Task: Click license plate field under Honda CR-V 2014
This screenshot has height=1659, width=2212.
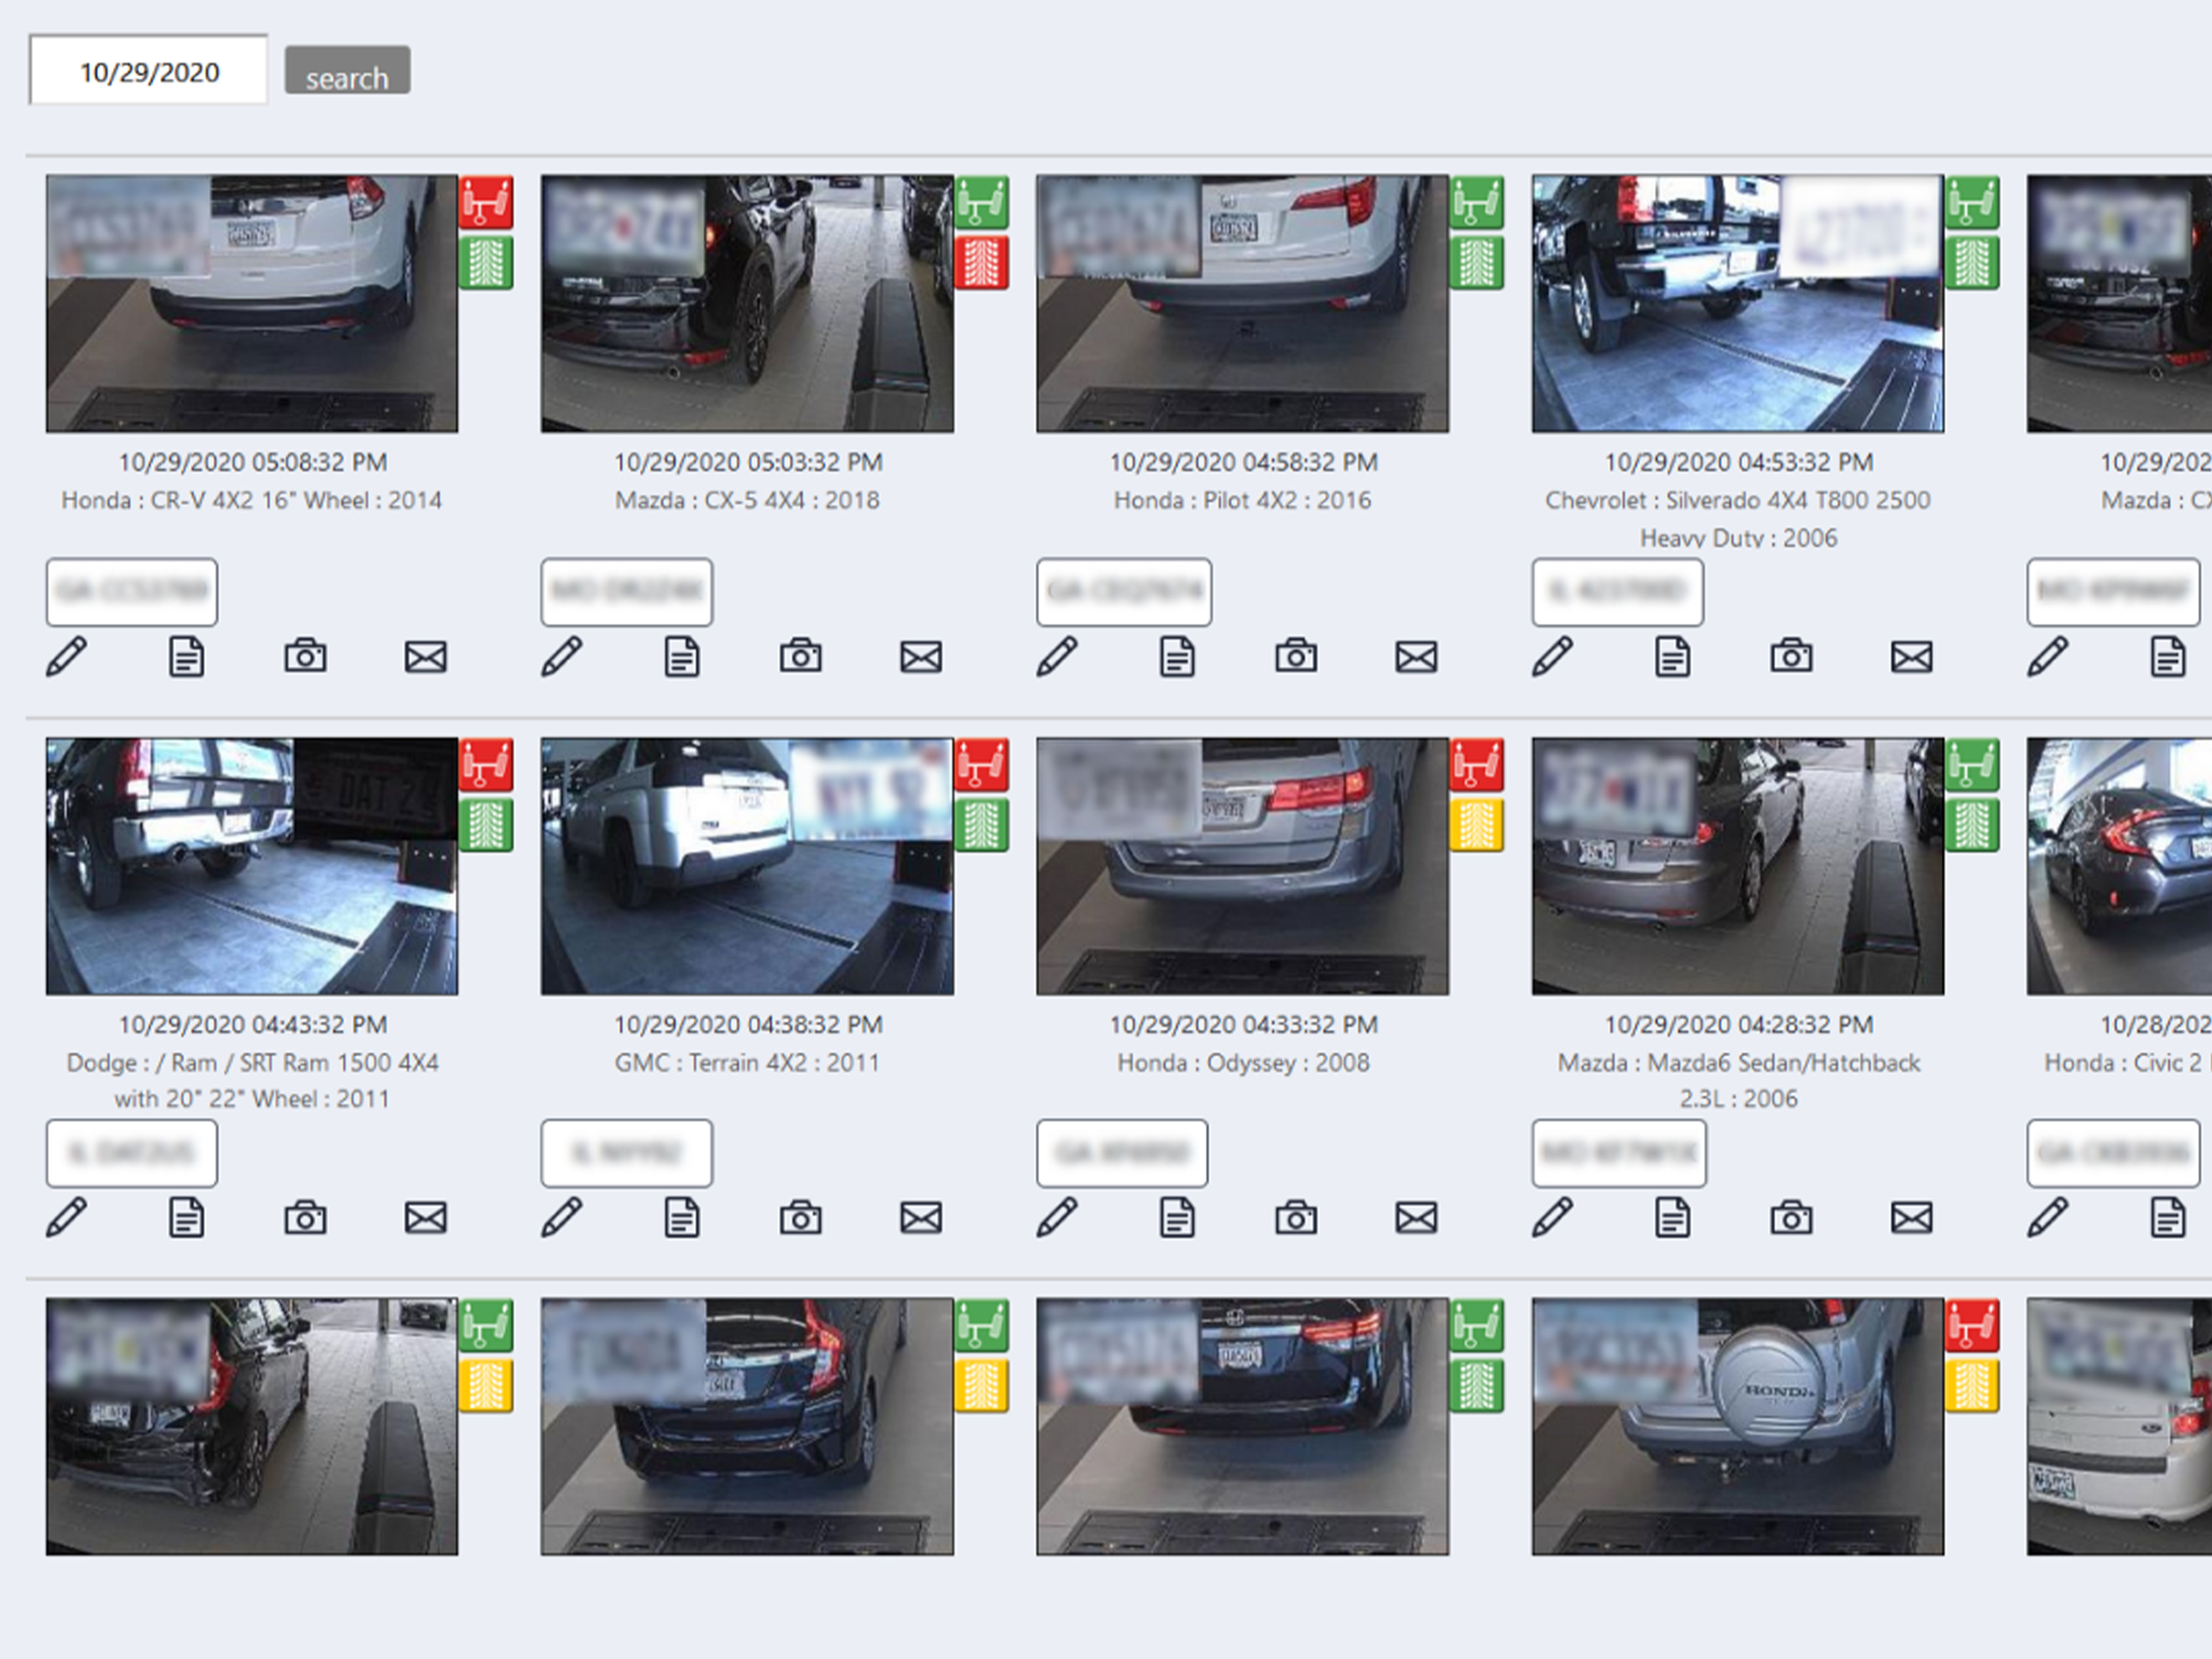Action: pos(132,592)
